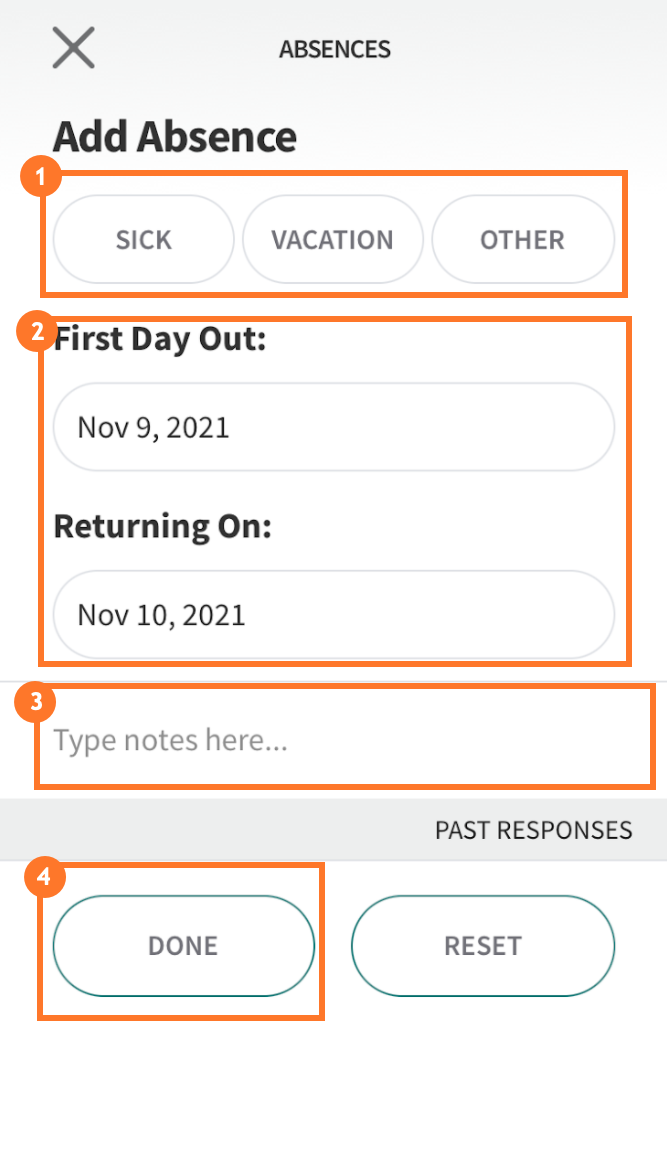This screenshot has width=667, height=1155.
Task: Open PAST RESPONSES
Action: click(533, 829)
